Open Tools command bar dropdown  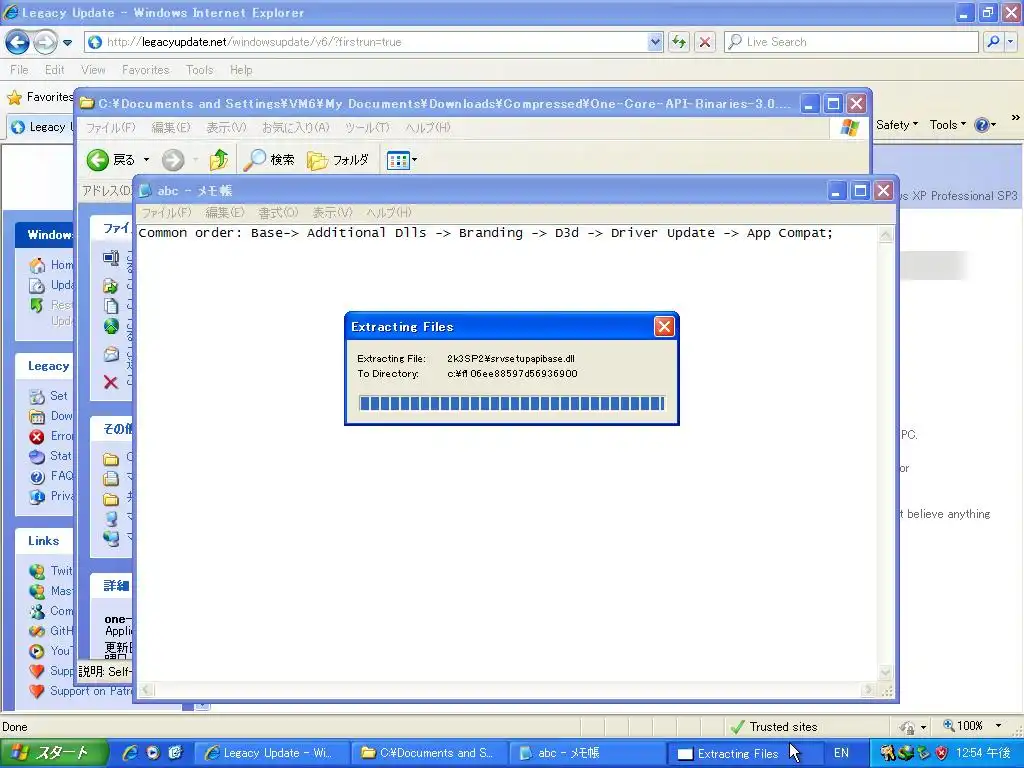coord(948,125)
